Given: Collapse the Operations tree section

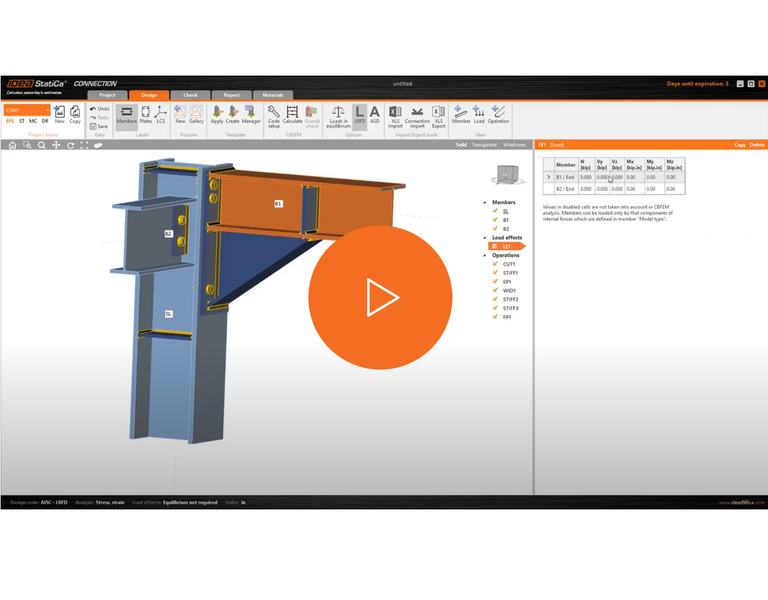Looking at the screenshot, I should tap(485, 255).
